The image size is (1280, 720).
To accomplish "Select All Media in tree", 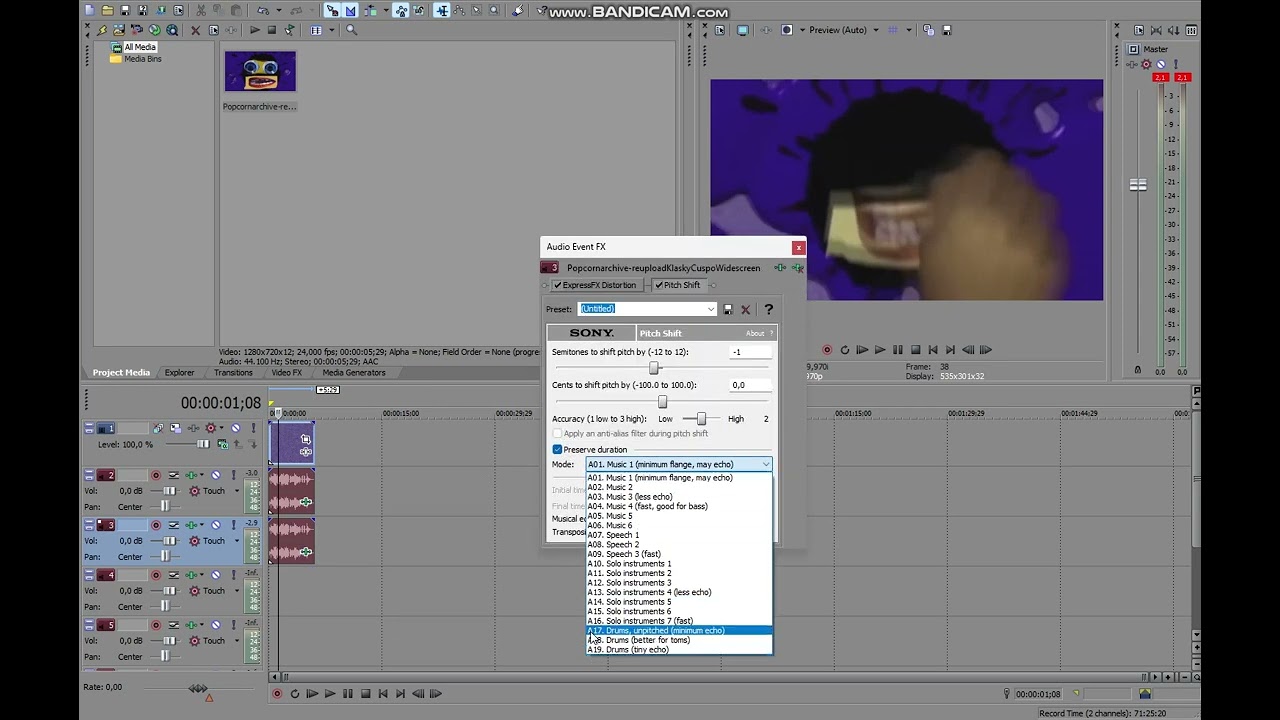I will 140,47.
